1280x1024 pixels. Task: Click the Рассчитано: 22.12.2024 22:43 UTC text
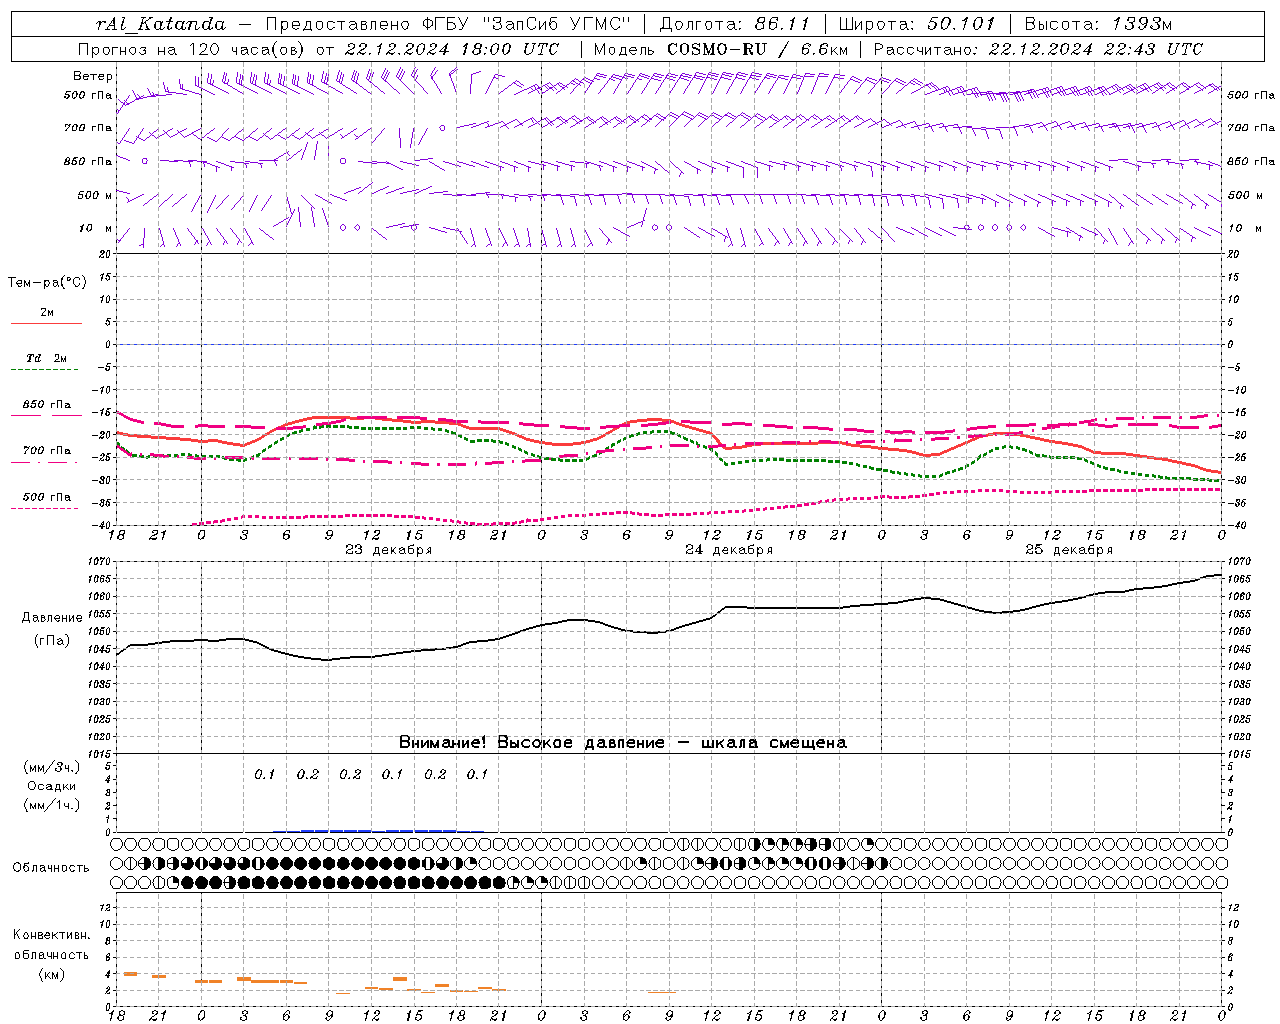point(1038,49)
